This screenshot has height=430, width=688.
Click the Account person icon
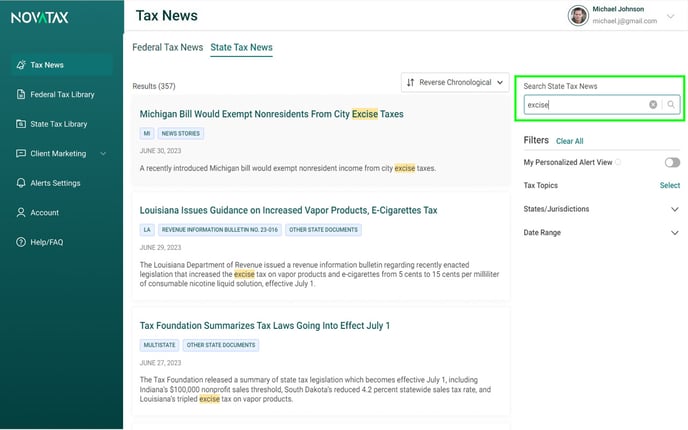point(21,212)
